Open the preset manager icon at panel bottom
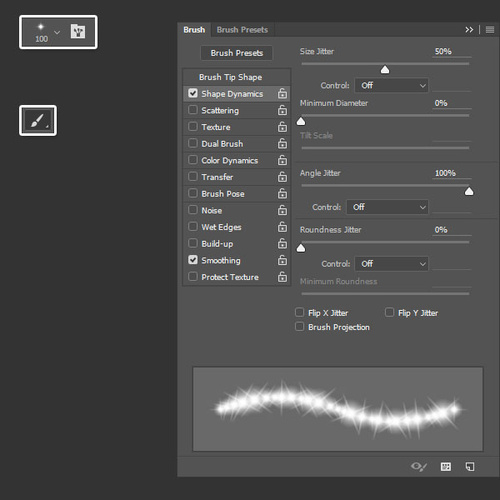The width and height of the screenshot is (500, 500). tap(446, 466)
